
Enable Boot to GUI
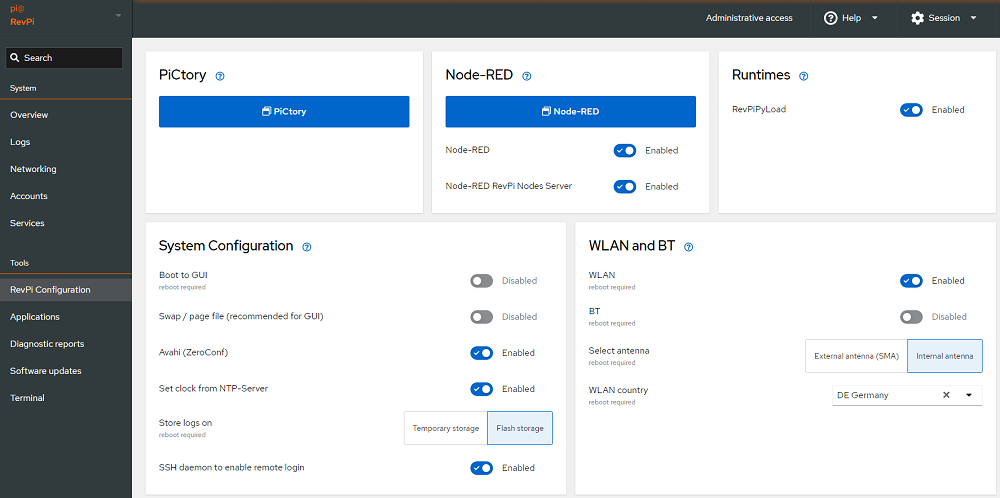tap(482, 281)
